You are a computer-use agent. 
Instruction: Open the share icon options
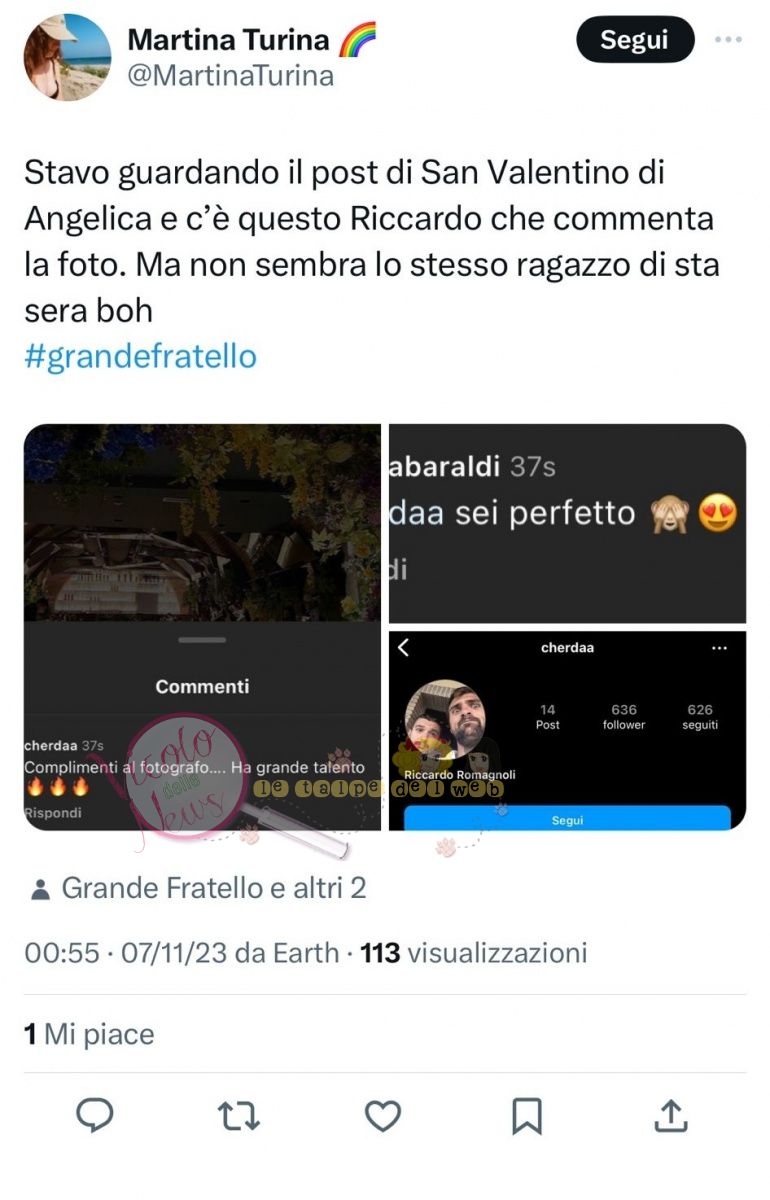671,1116
